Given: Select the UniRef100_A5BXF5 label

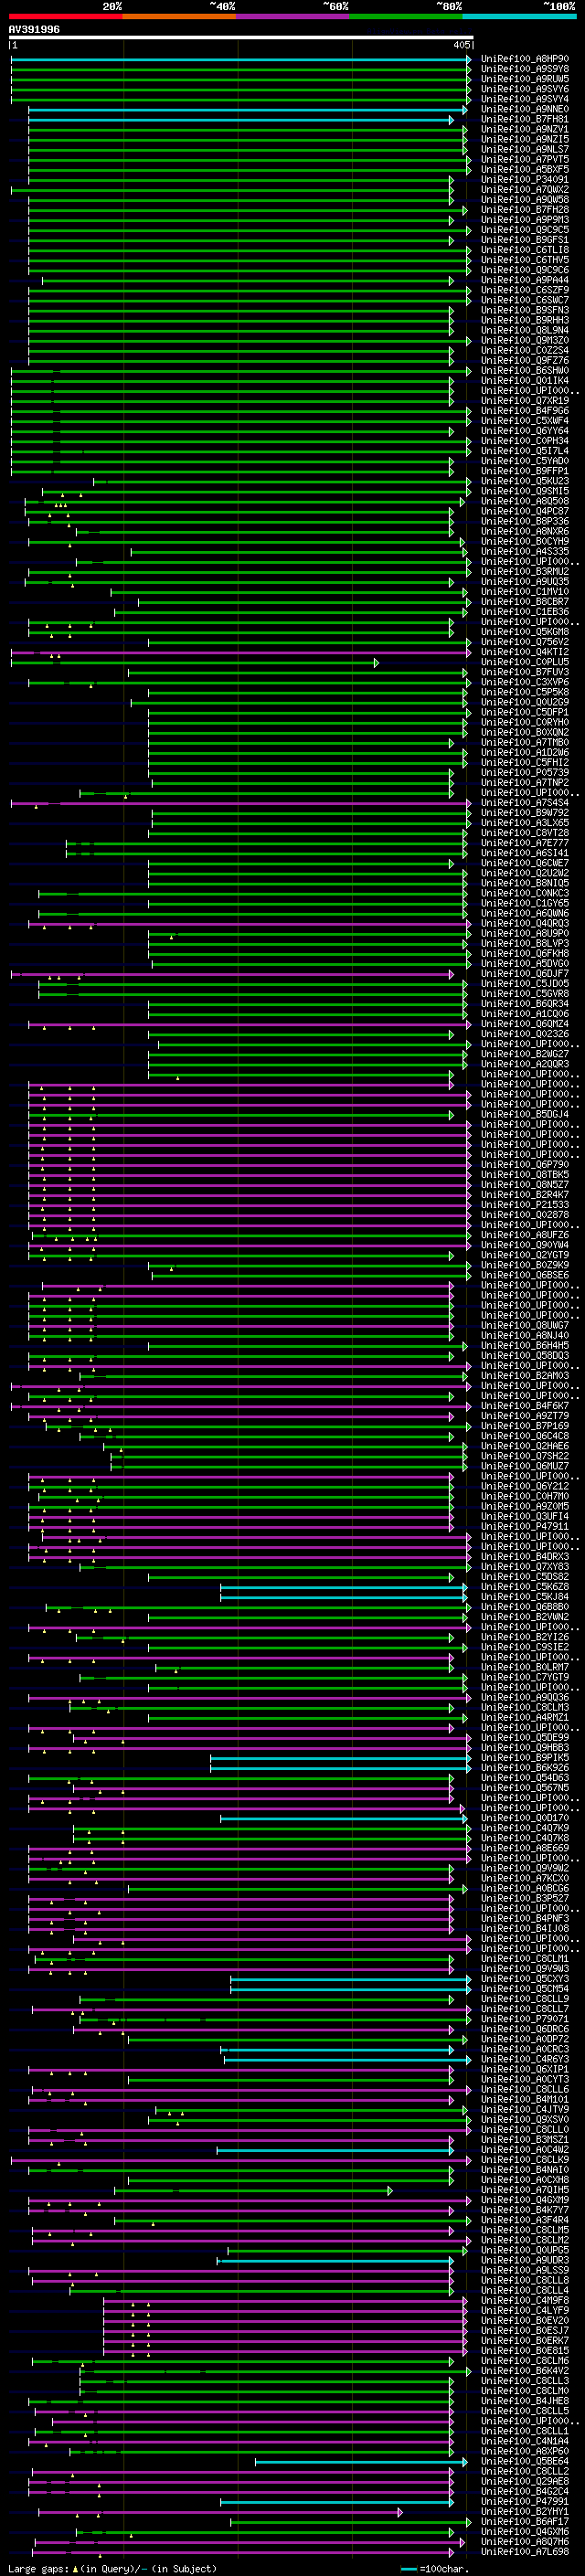Looking at the screenshot, I should tap(524, 170).
